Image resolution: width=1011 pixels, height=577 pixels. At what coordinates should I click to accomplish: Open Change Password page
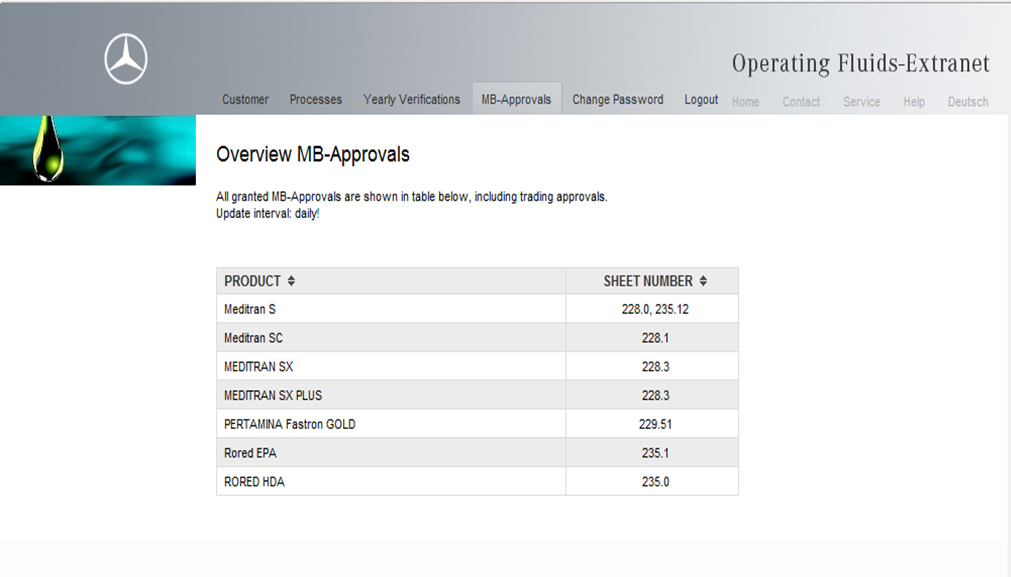click(618, 99)
